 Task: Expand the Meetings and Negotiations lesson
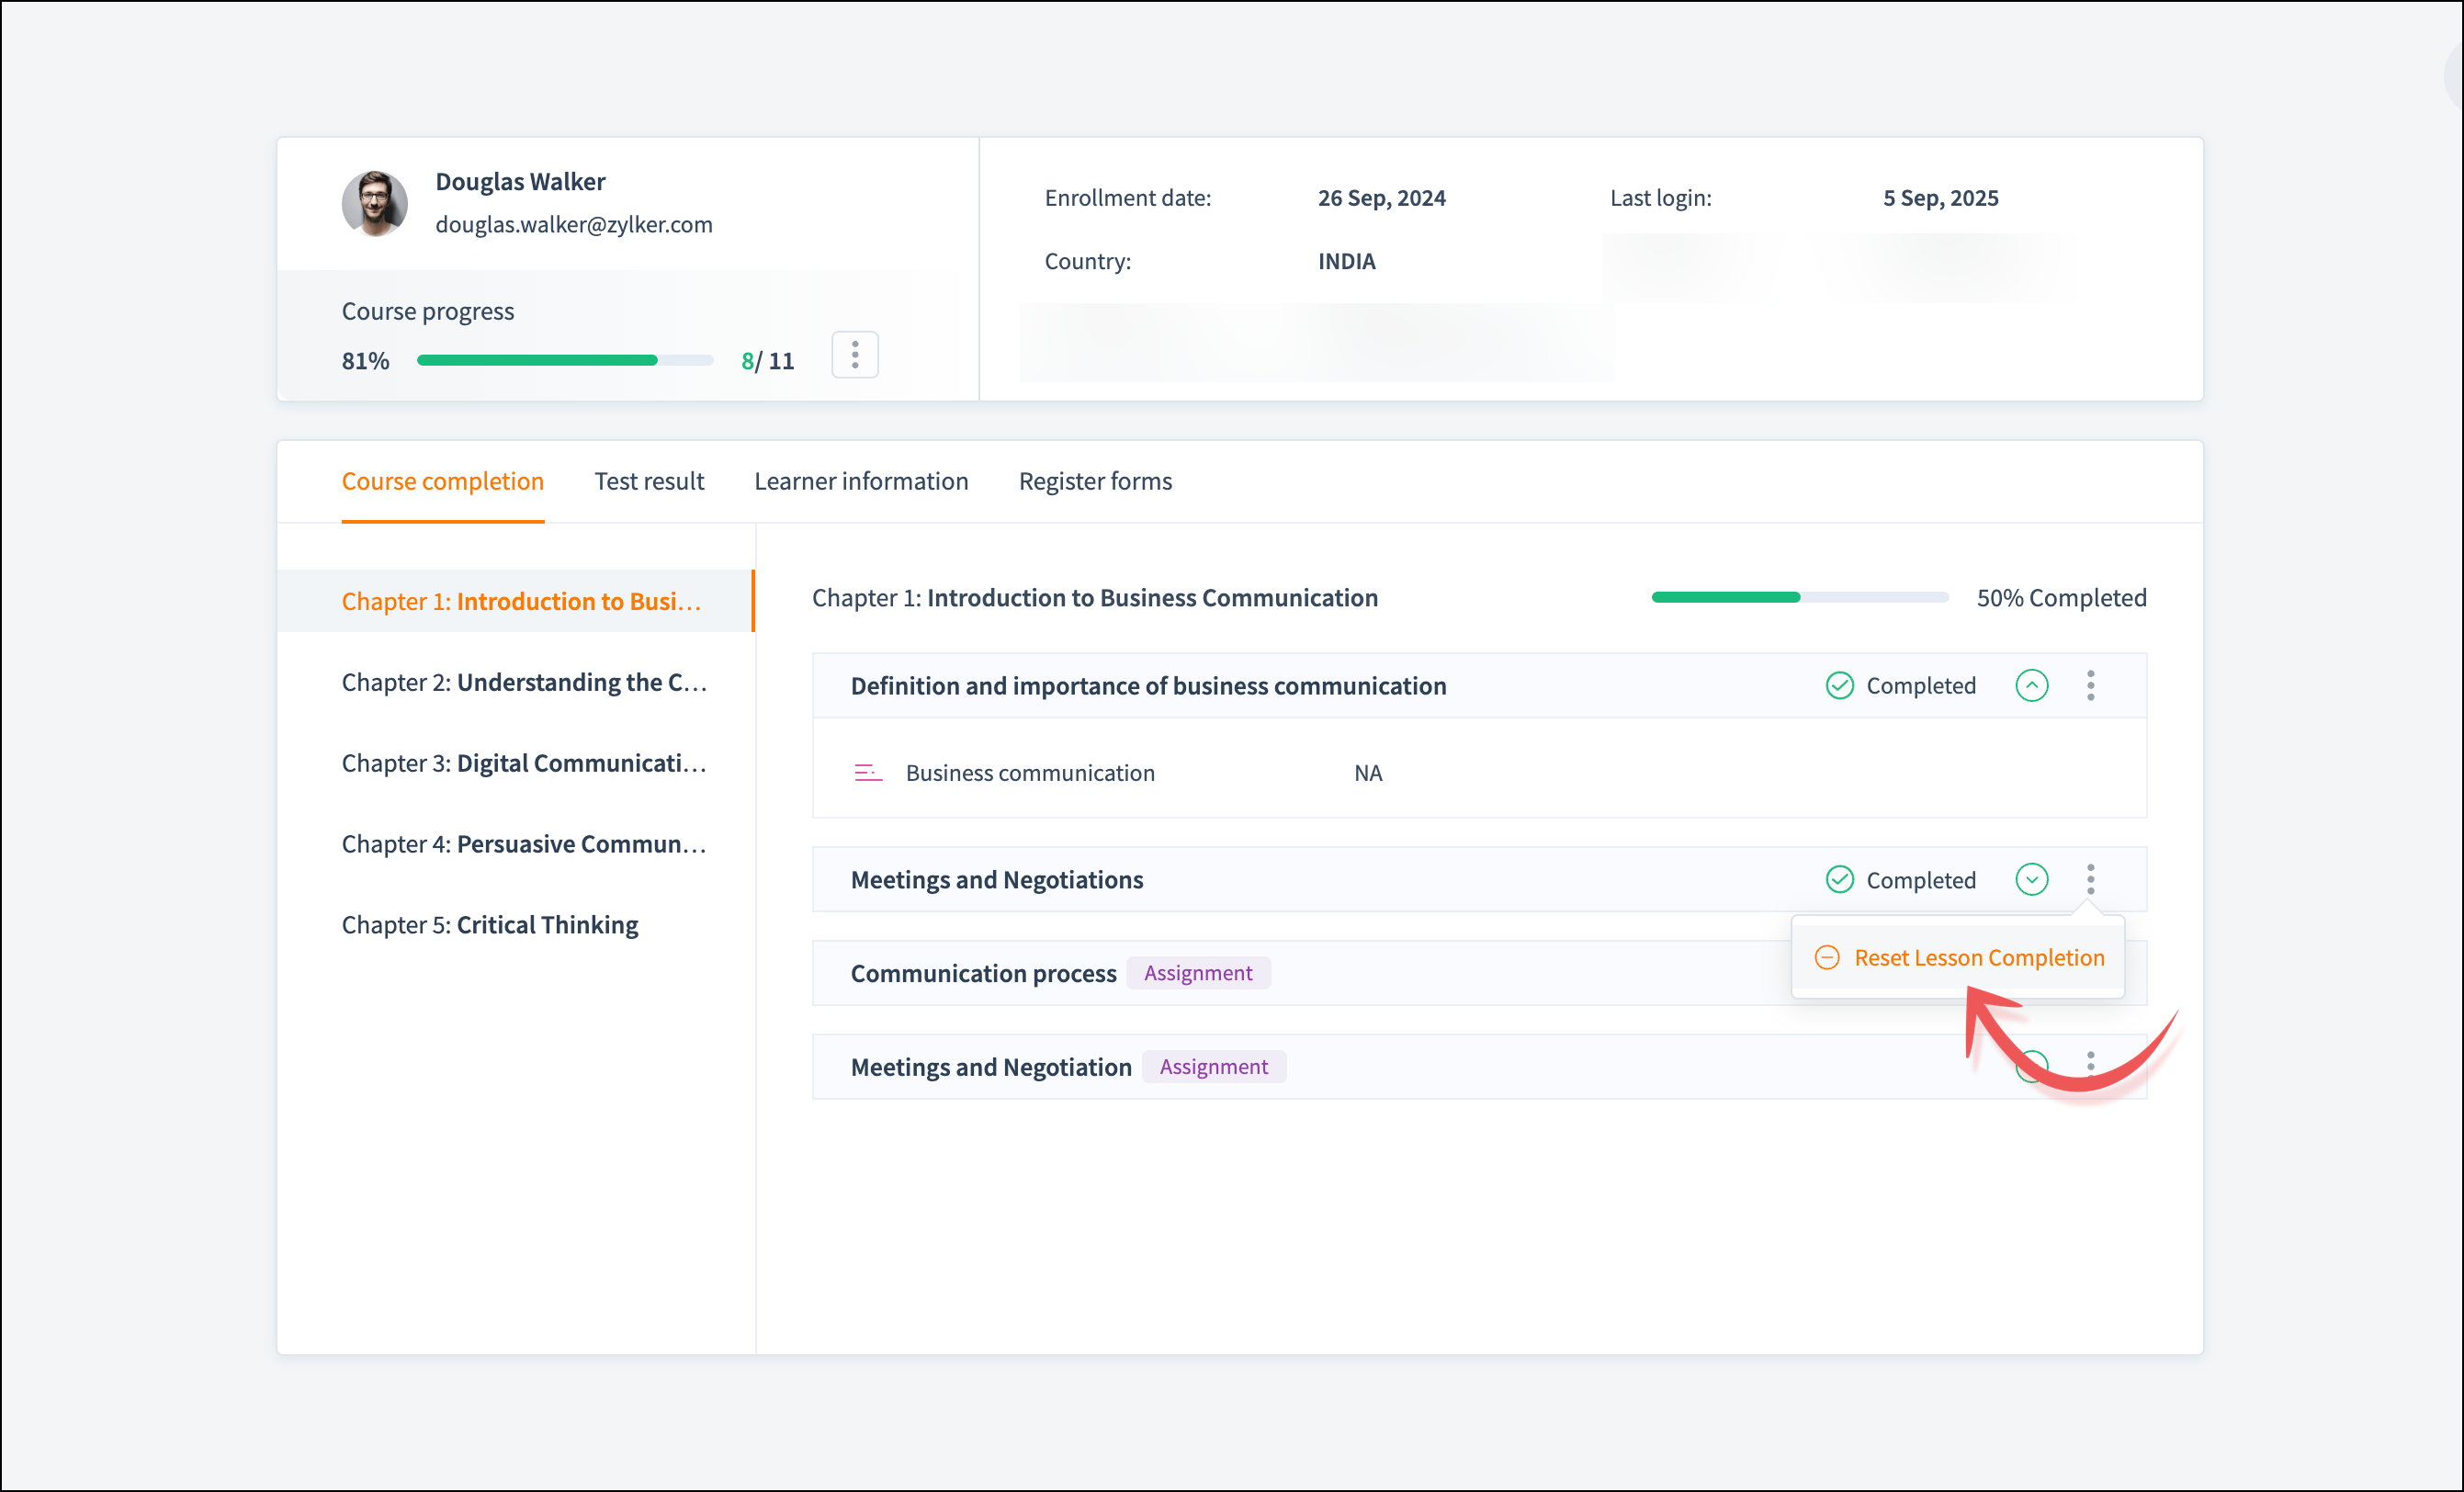(x=2031, y=879)
